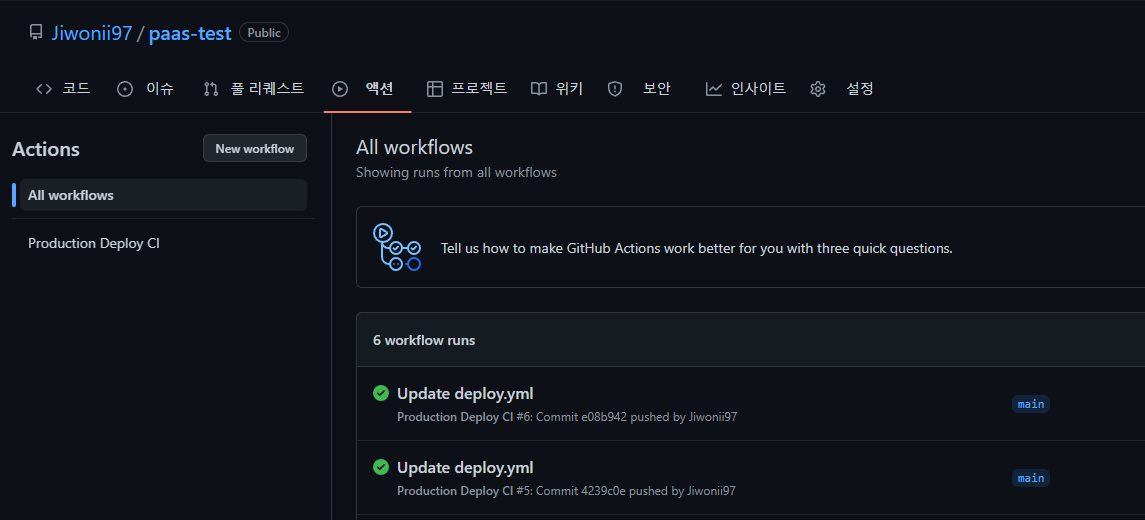Image resolution: width=1145 pixels, height=520 pixels.
Task: Click the issue circle icon
Action: tap(126, 89)
